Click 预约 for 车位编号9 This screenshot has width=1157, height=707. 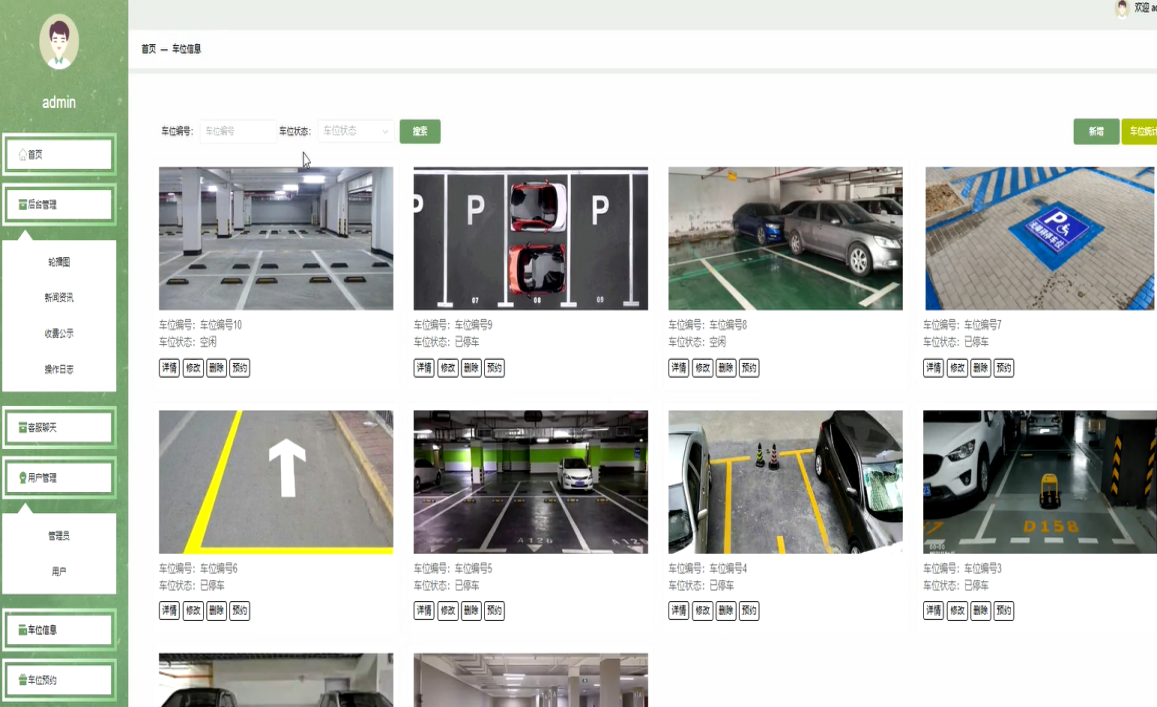pyautogui.click(x=494, y=368)
